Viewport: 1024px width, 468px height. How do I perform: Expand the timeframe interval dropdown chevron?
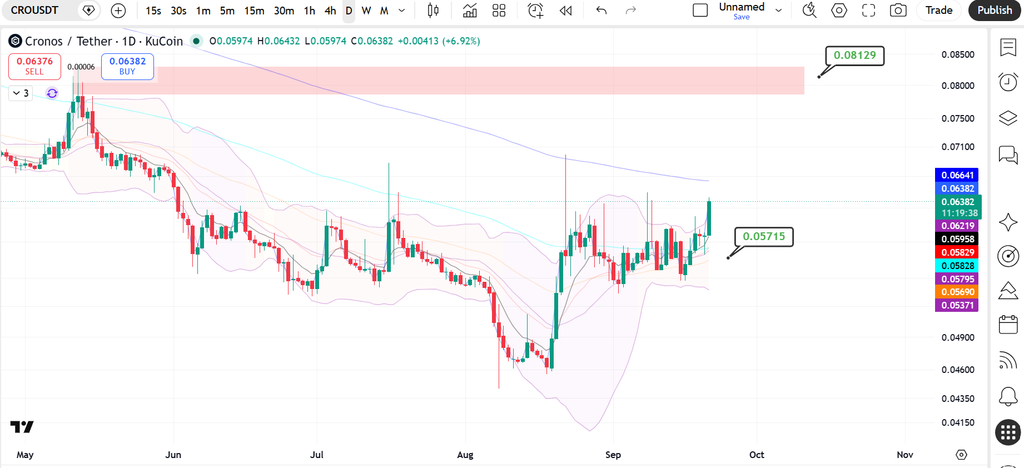coord(402,10)
